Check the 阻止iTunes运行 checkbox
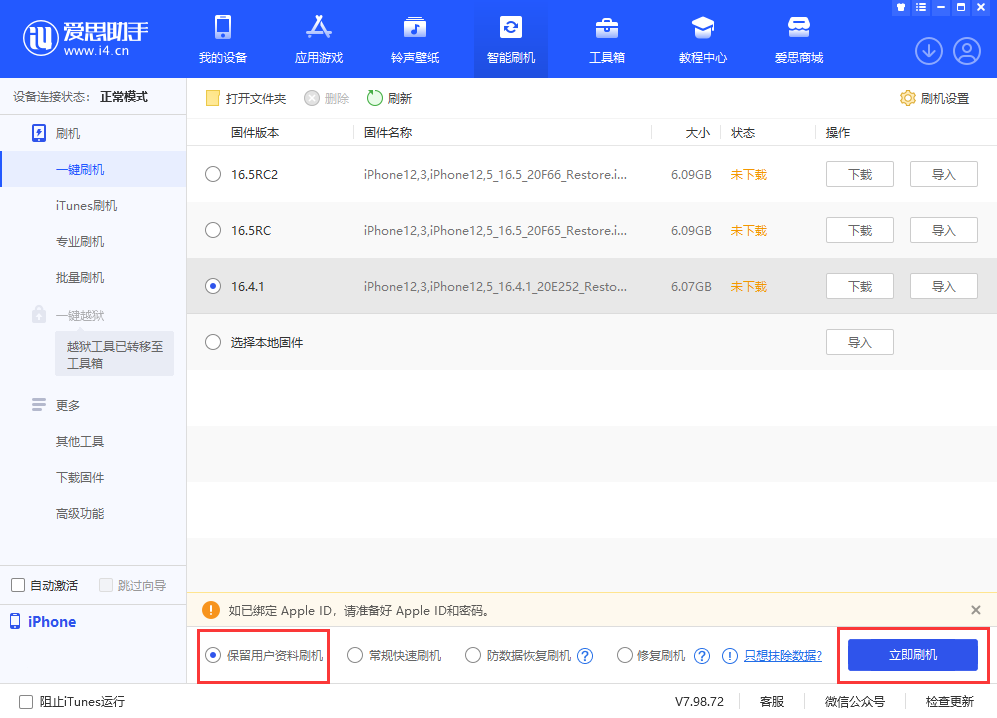997x718 pixels. click(26, 702)
